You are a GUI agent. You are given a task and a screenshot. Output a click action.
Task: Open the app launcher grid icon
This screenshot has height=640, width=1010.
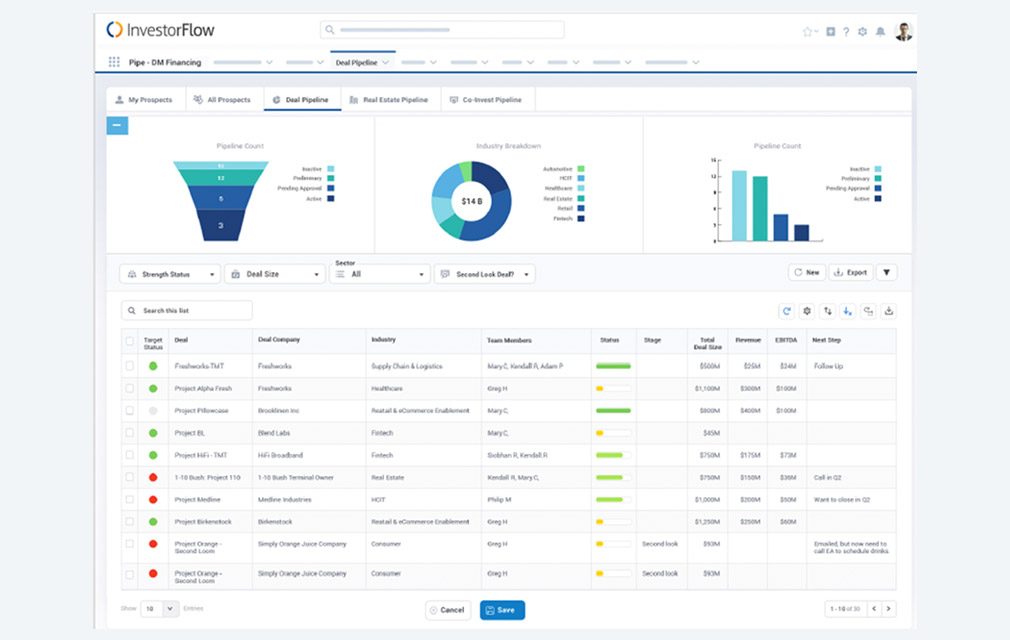[x=113, y=62]
